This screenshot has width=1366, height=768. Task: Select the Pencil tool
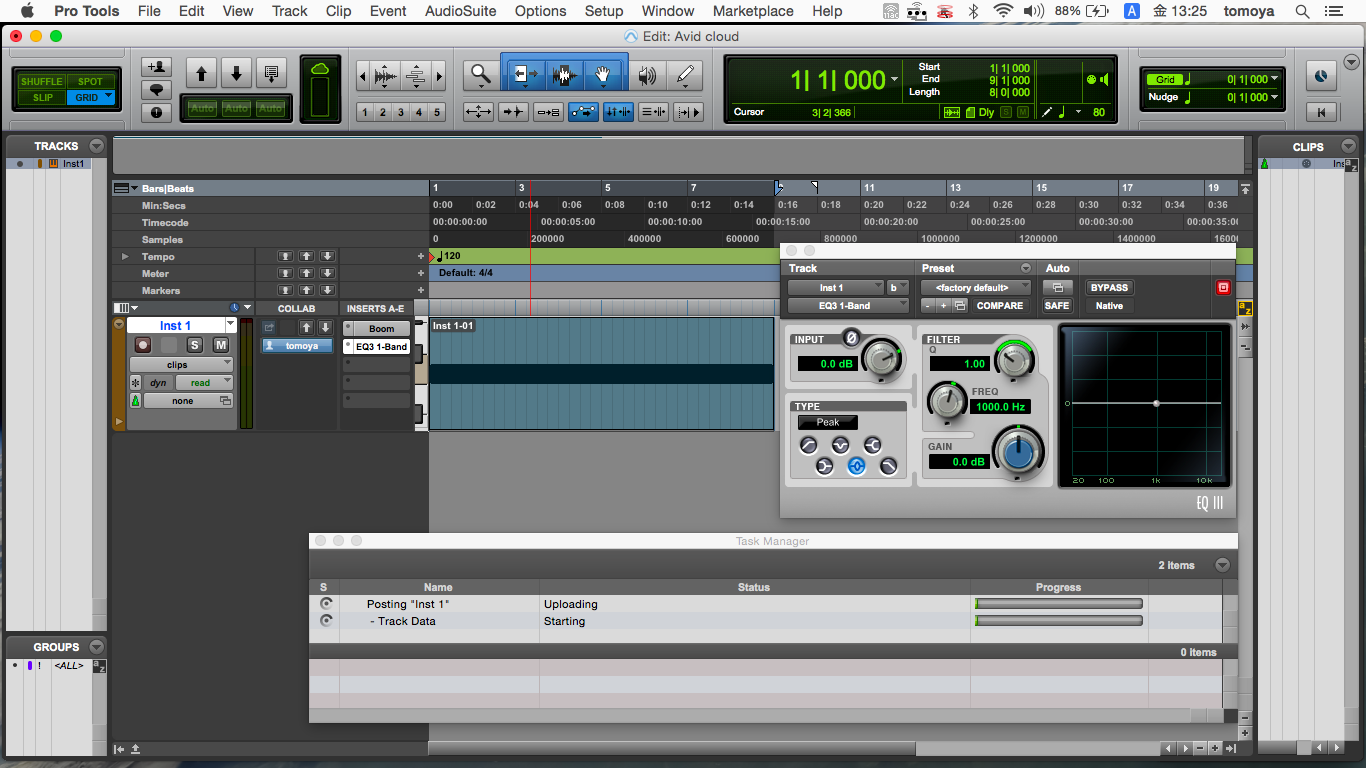(685, 75)
